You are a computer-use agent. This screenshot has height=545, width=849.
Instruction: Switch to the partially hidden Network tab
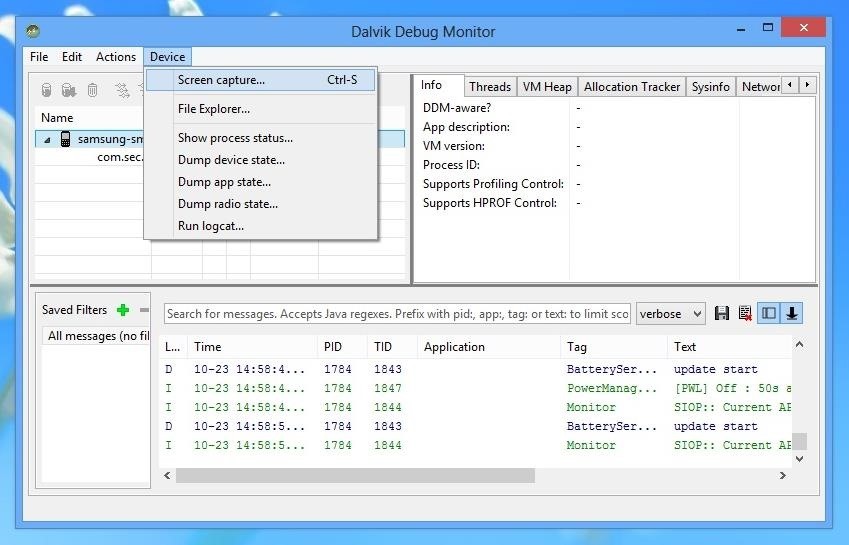tap(759, 87)
